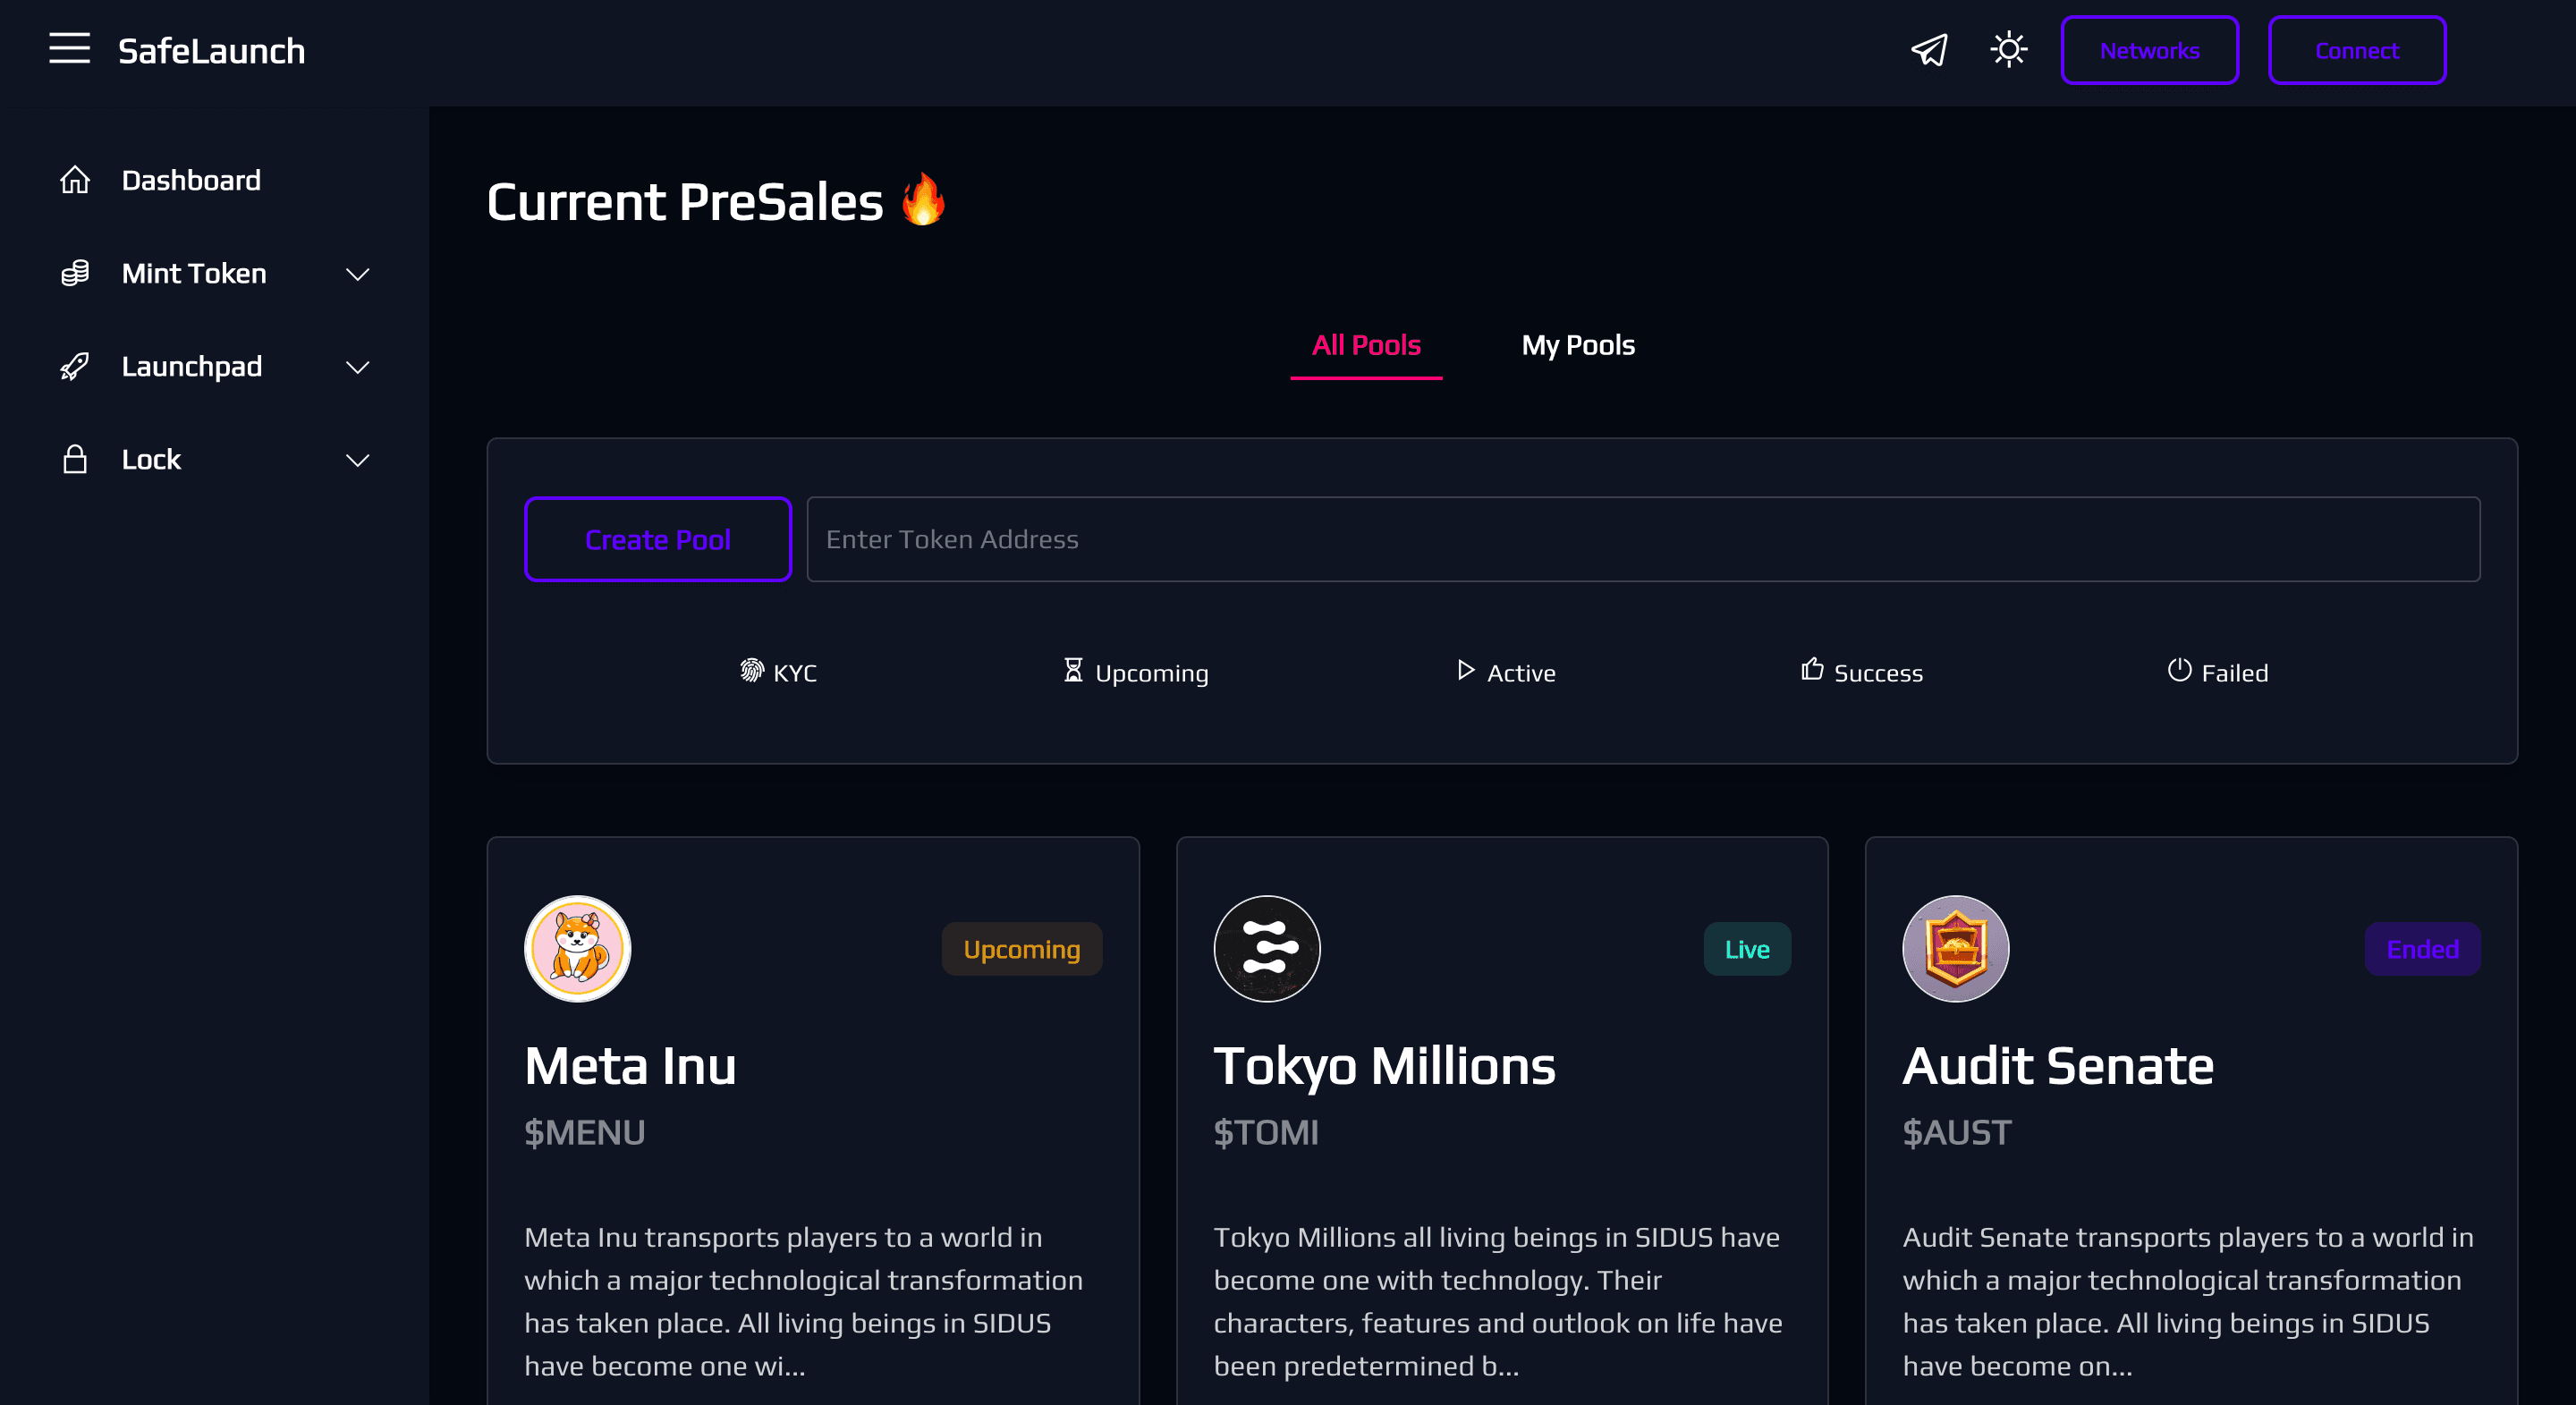Viewport: 2576px width, 1405px height.
Task: Filter pools with the Upcoming hourglass icon
Action: (x=1072, y=671)
